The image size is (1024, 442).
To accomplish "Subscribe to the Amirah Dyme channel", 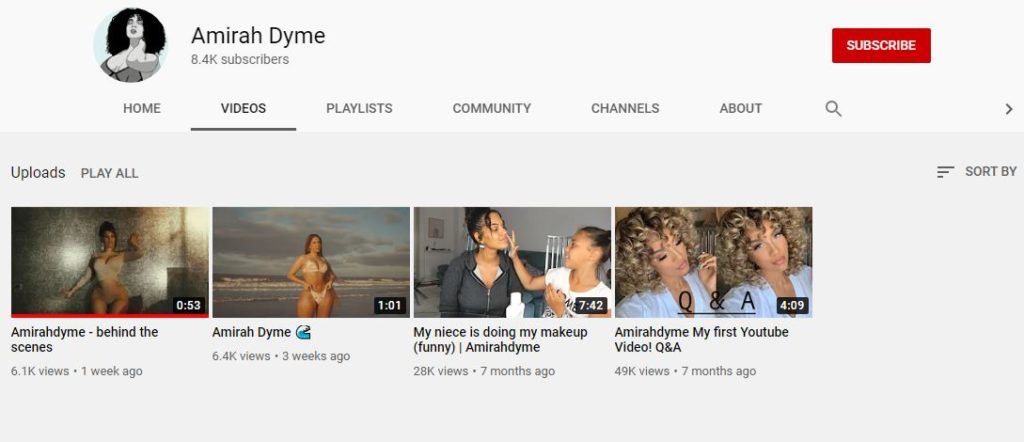I will (x=881, y=45).
